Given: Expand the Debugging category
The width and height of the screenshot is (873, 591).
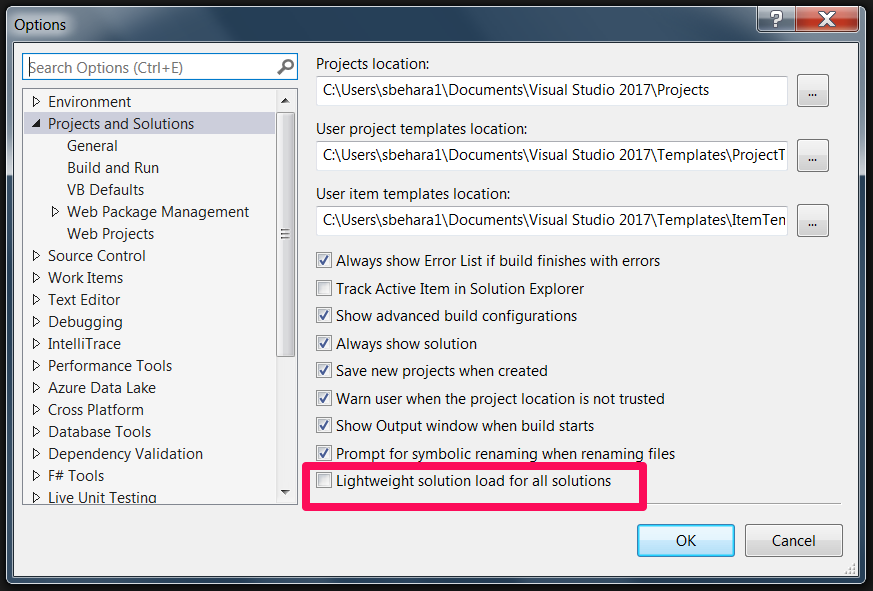Looking at the screenshot, I should click(x=37, y=321).
